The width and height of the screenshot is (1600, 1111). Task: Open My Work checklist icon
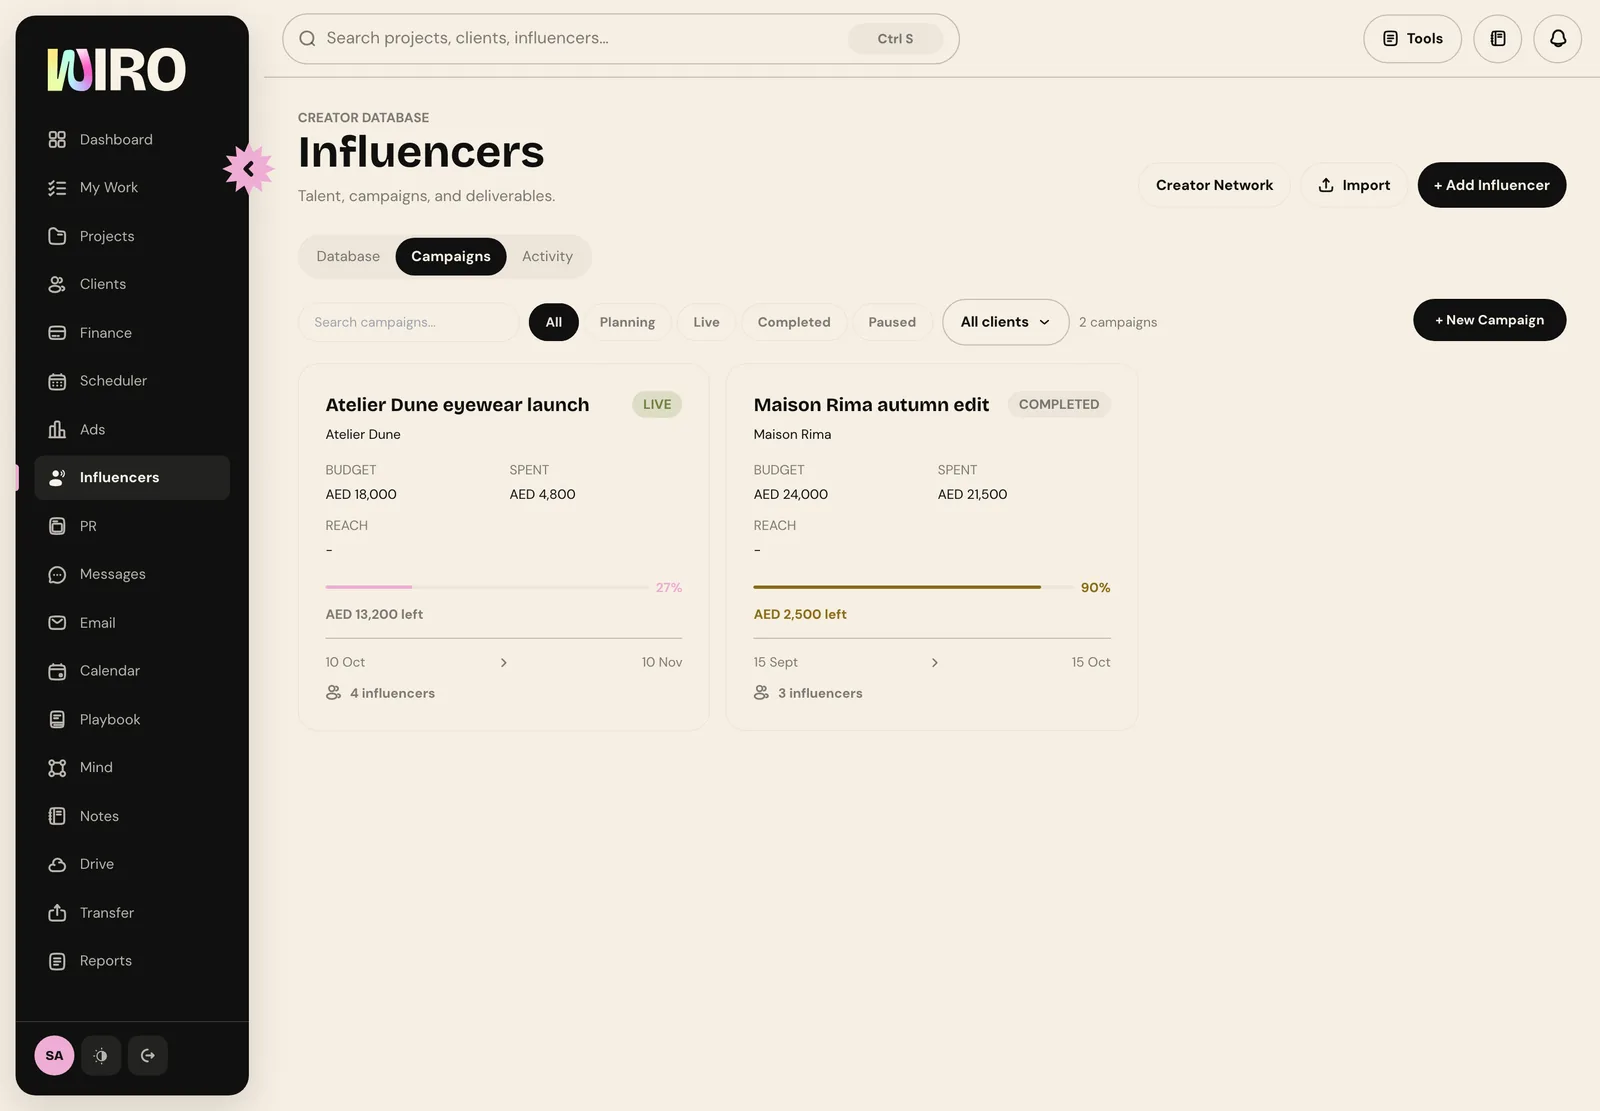pyautogui.click(x=57, y=188)
